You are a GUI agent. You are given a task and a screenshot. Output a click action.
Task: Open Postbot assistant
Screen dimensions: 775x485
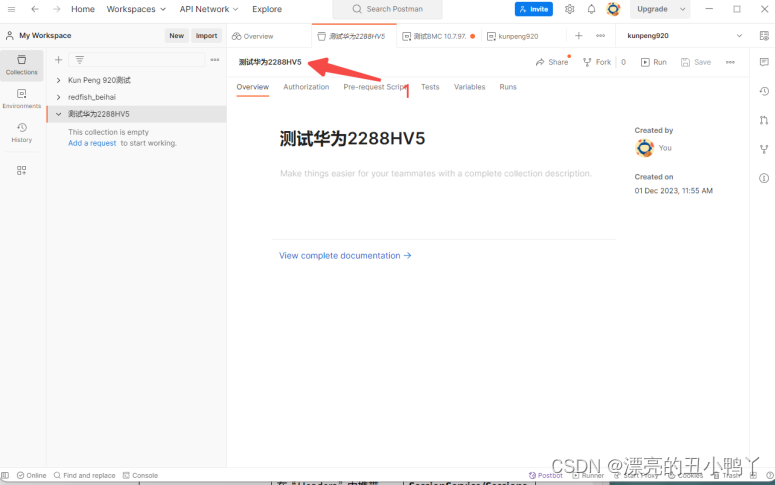pyautogui.click(x=546, y=475)
